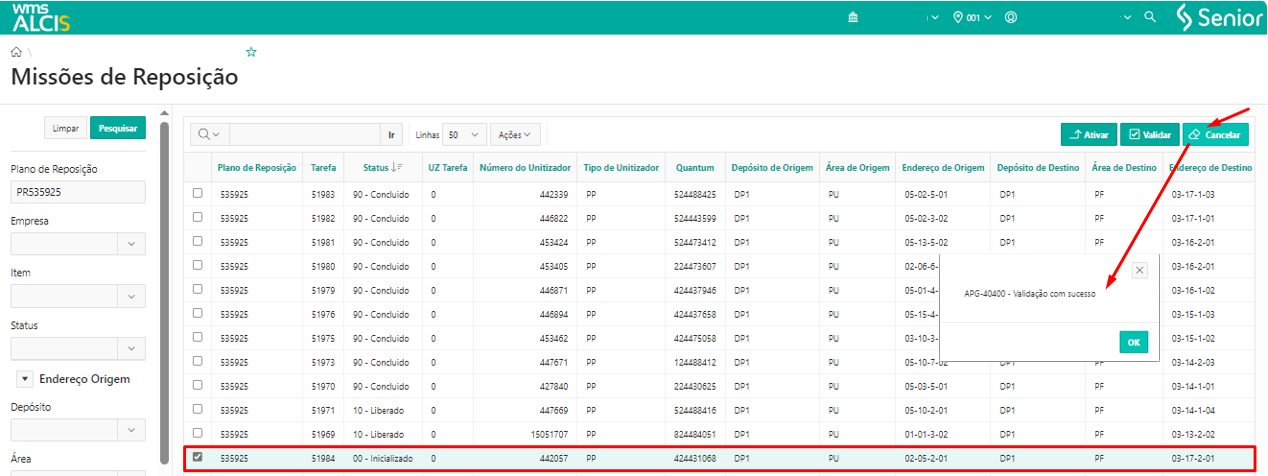Click the warehouse building icon in header
The image size is (1268, 476).
(852, 17)
